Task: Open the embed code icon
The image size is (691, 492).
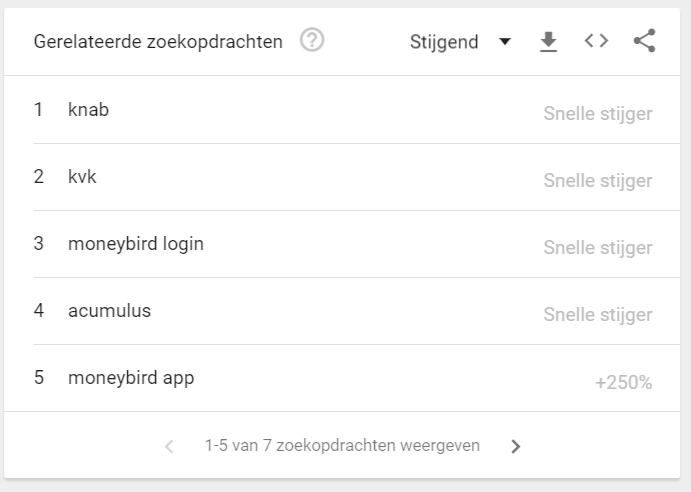Action: point(596,41)
